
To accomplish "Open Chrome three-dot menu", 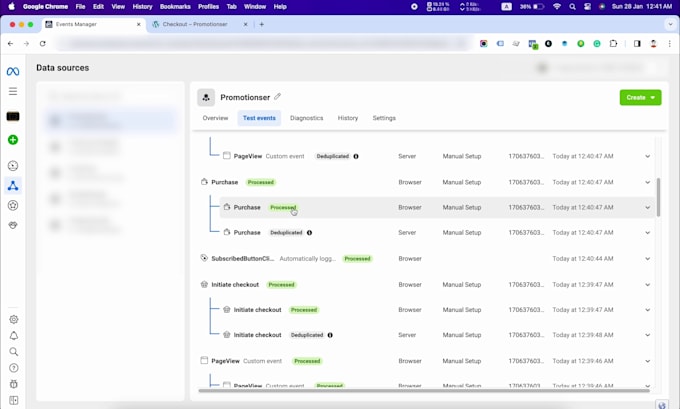I will [670, 43].
